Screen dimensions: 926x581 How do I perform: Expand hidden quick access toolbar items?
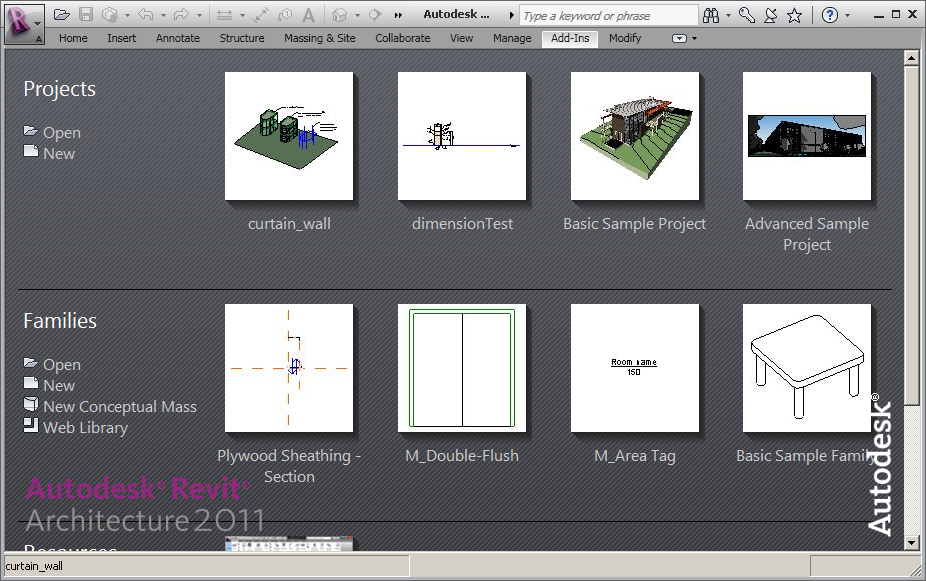coord(399,15)
